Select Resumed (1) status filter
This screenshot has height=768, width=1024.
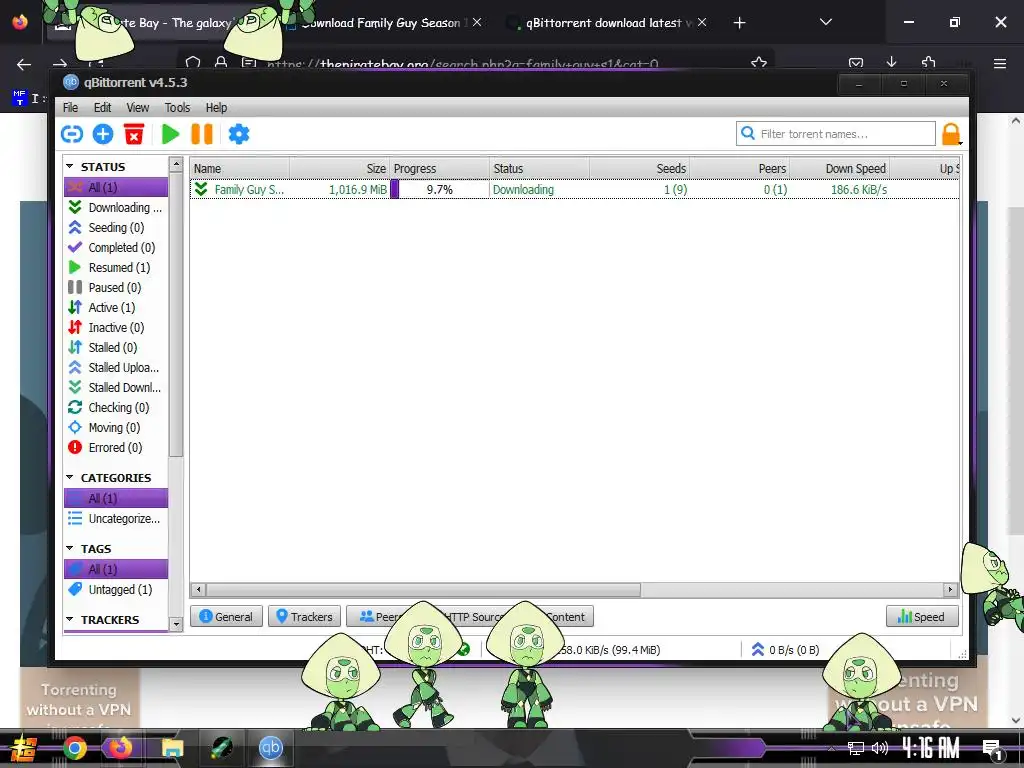(116, 268)
